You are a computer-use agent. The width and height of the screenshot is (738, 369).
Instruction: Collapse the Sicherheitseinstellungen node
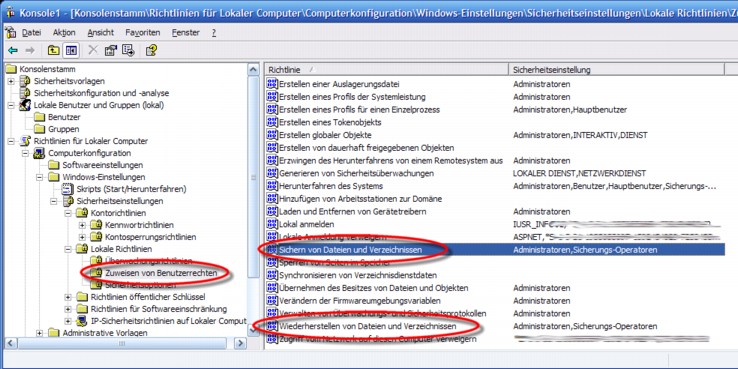click(x=54, y=201)
